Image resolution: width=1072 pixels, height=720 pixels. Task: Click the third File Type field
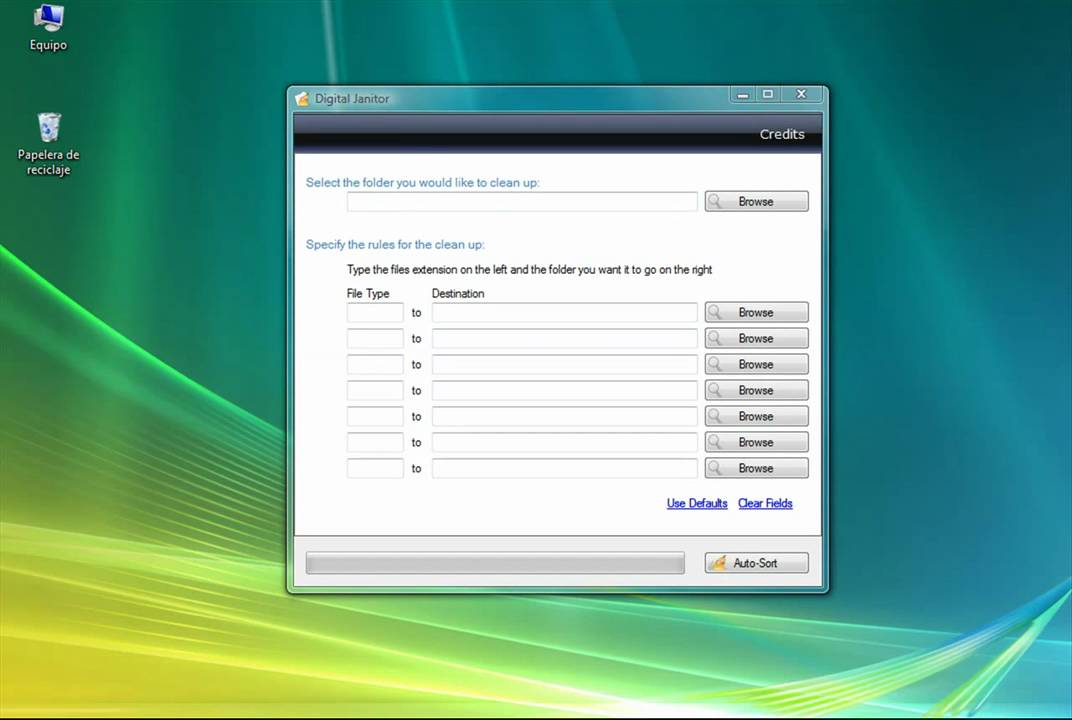pos(375,364)
